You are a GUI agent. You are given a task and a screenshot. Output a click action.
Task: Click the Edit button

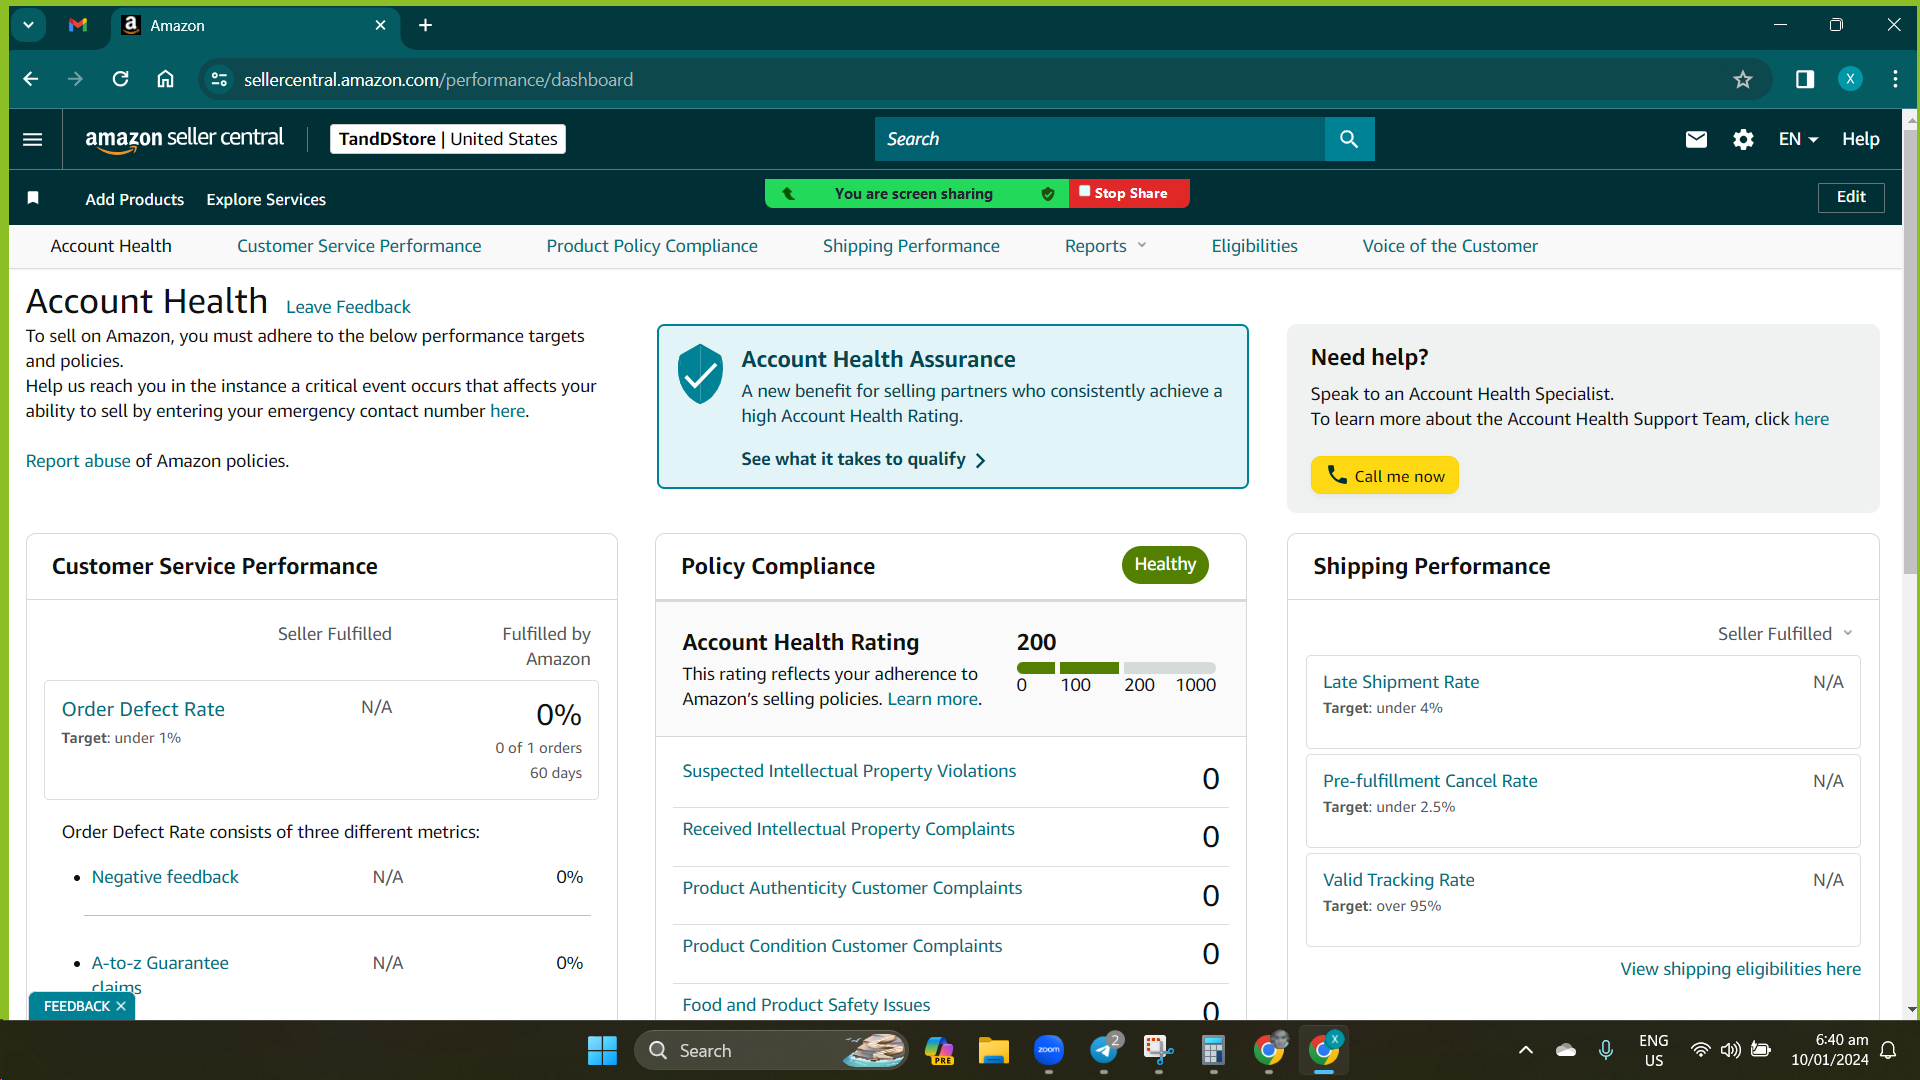coord(1851,197)
